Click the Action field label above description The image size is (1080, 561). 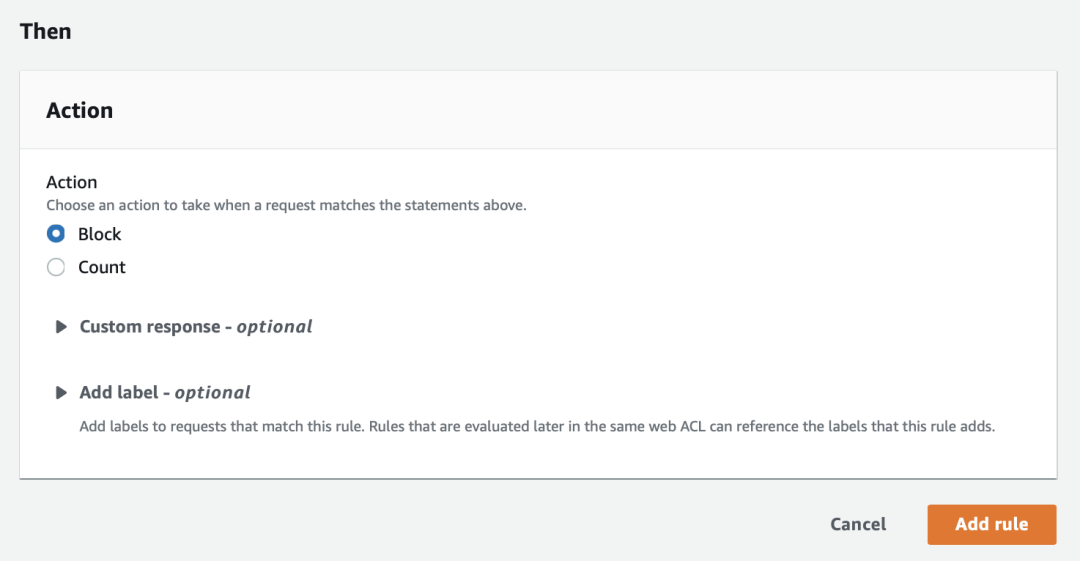click(x=72, y=182)
